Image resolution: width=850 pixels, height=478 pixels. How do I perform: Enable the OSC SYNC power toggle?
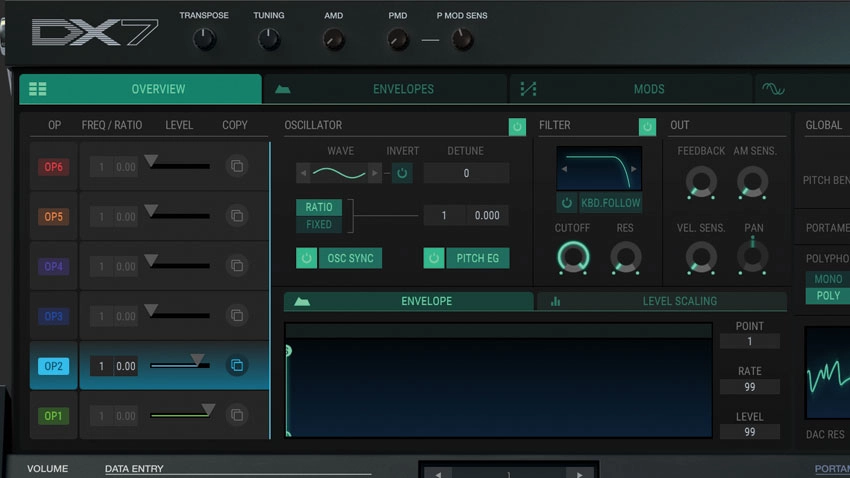[306, 258]
